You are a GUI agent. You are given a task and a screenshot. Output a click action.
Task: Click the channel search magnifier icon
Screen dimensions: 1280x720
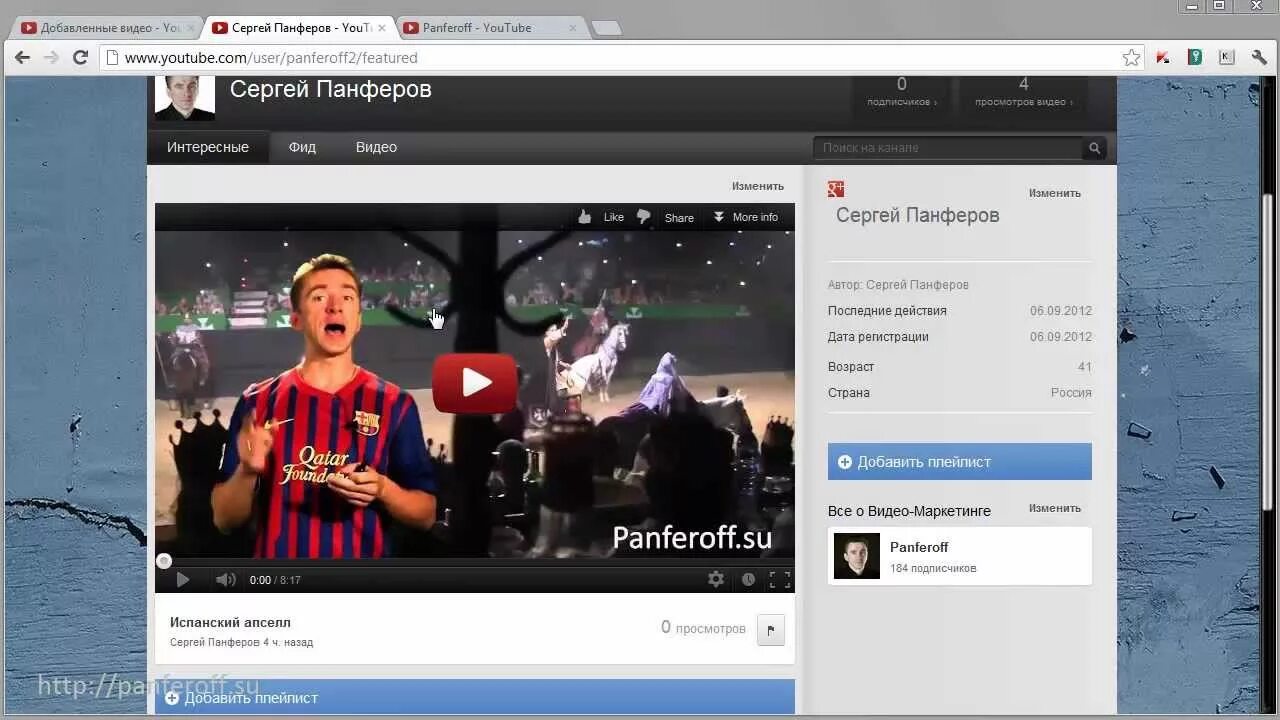[1095, 148]
